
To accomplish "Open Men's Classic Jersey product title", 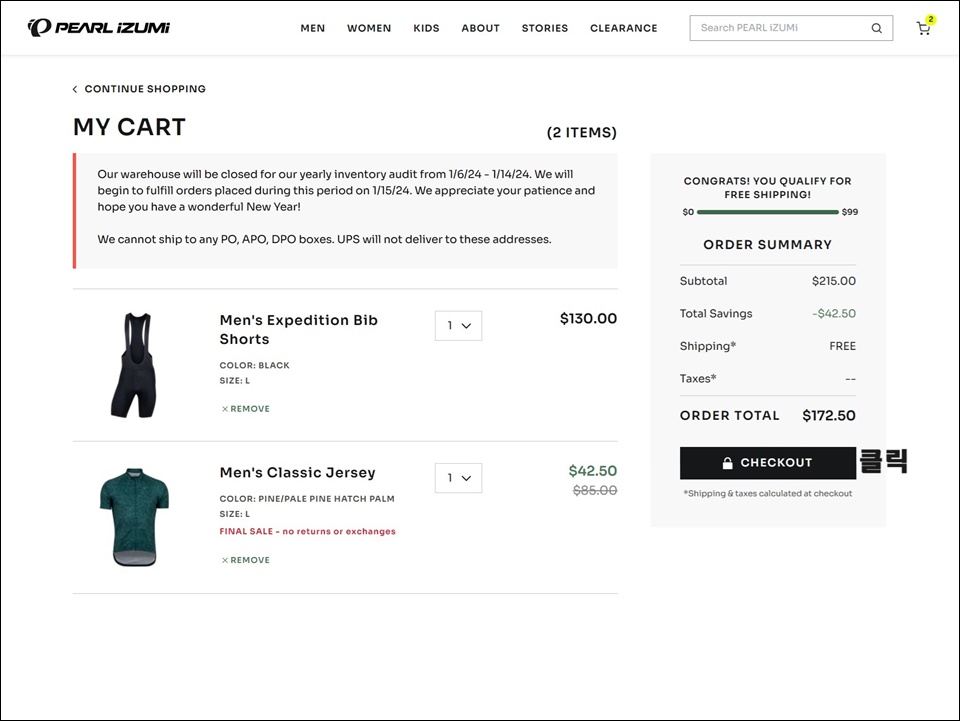I will [x=298, y=473].
